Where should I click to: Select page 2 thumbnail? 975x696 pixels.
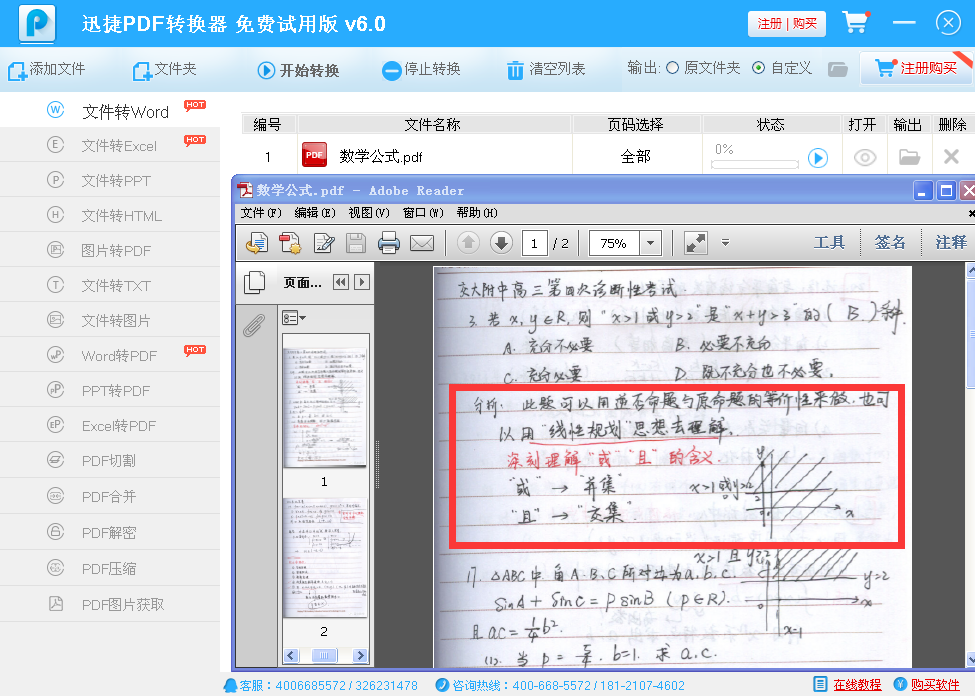[x=325, y=558]
